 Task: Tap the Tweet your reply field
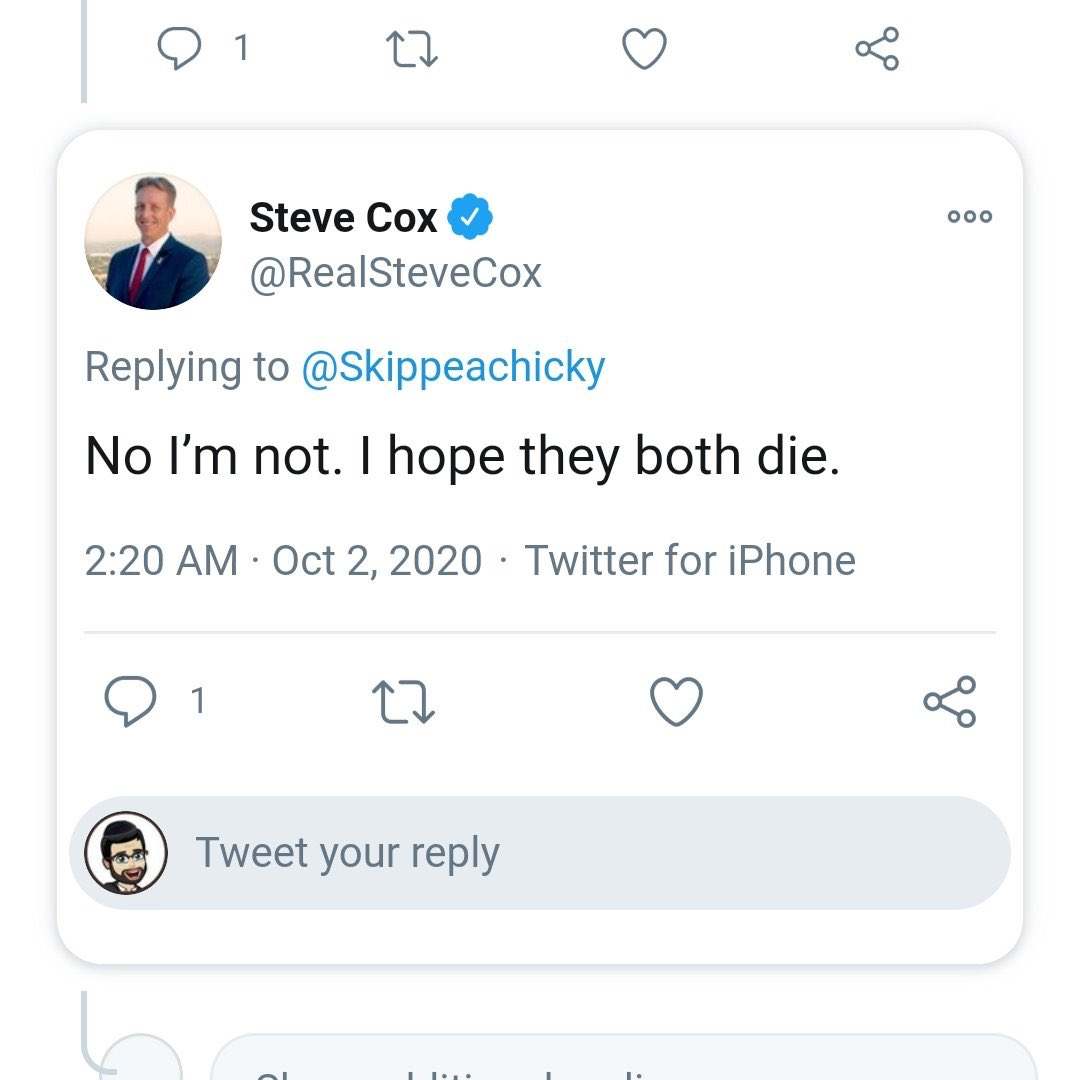pos(539,853)
